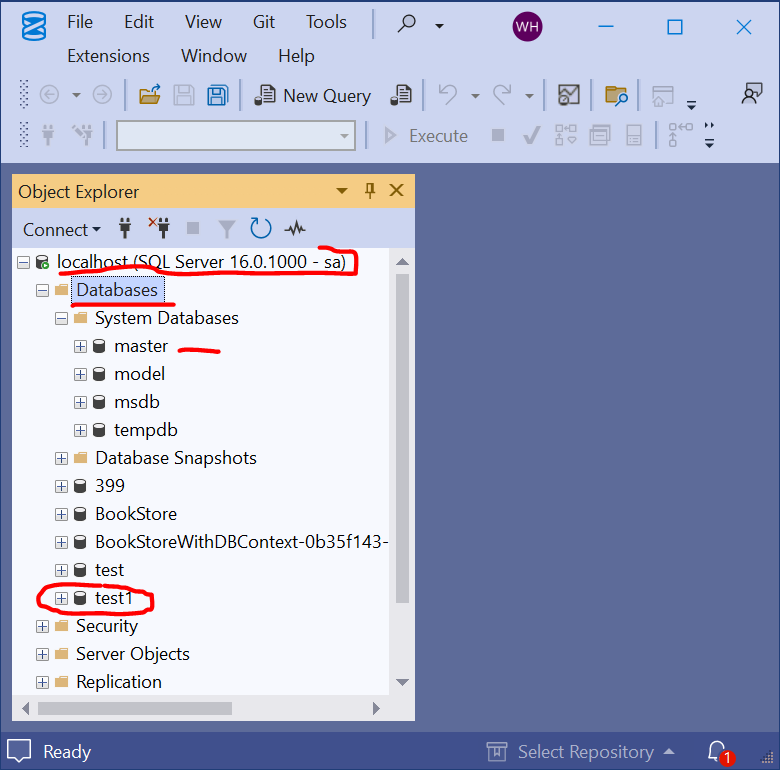Image resolution: width=780 pixels, height=770 pixels.
Task: Open the Redo history dropdown arrow
Action: click(529, 96)
